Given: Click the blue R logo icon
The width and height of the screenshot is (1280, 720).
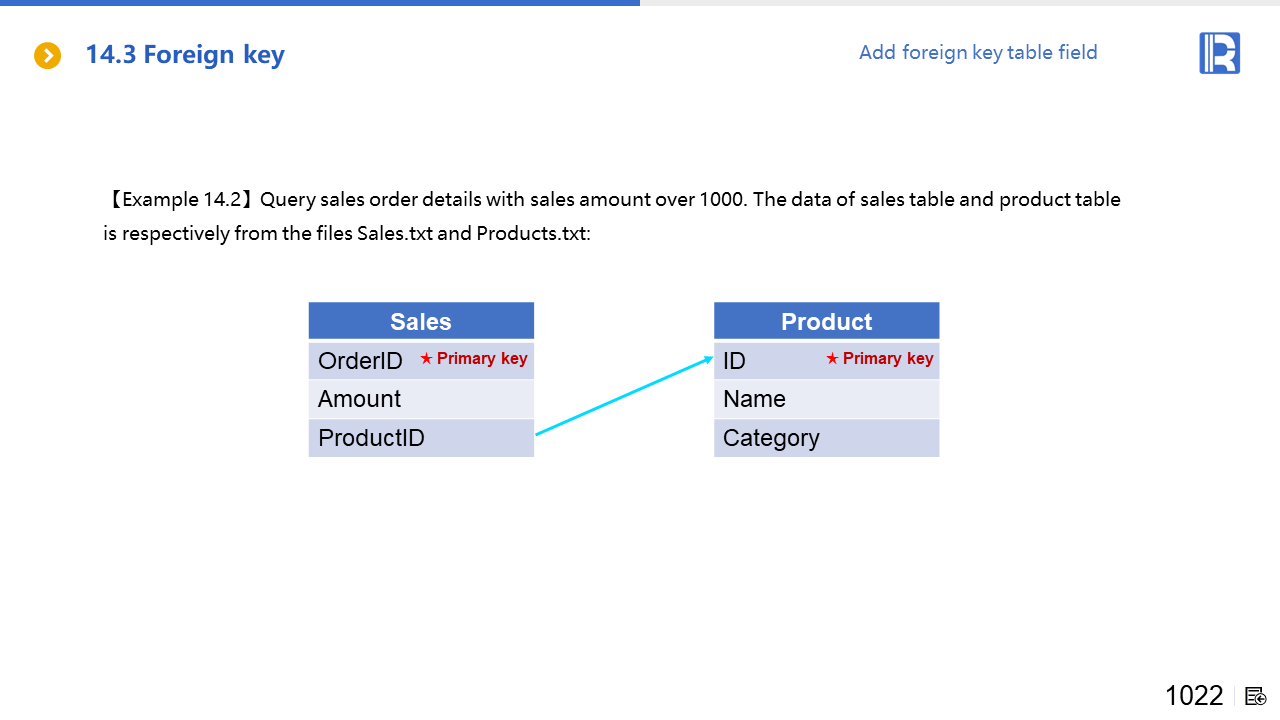Looking at the screenshot, I should [x=1219, y=53].
